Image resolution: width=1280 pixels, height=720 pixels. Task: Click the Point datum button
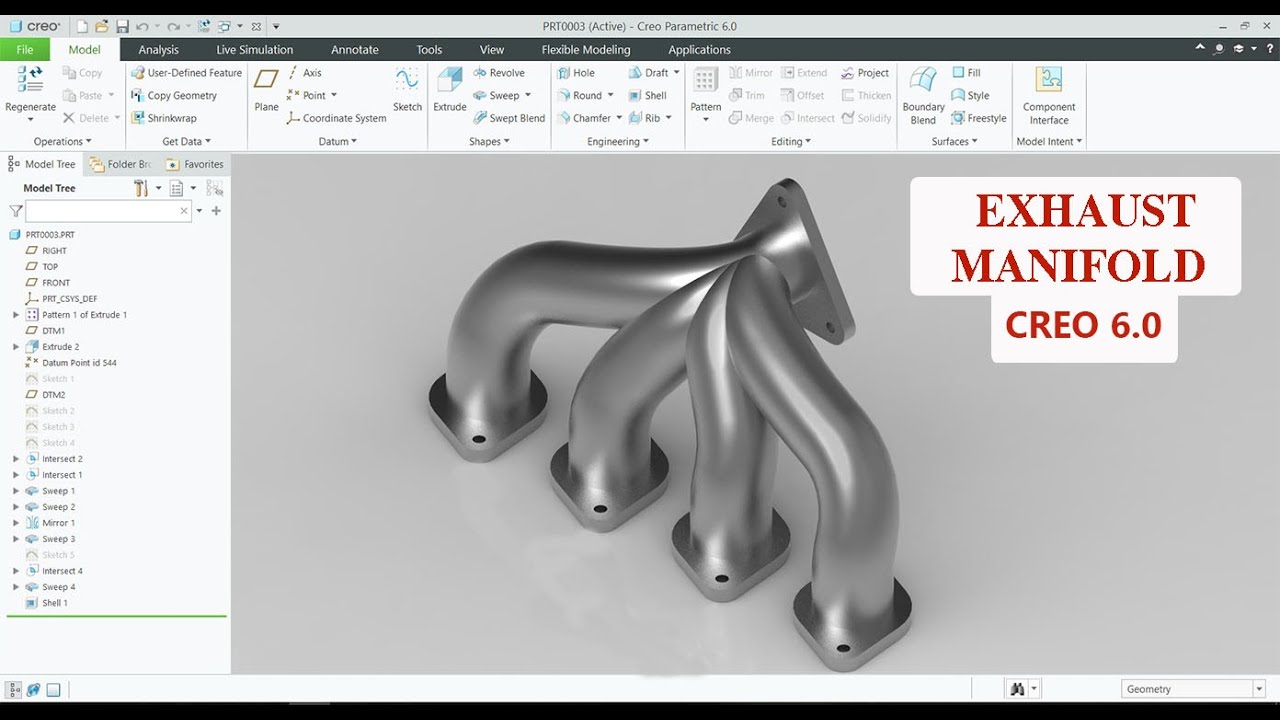(307, 96)
